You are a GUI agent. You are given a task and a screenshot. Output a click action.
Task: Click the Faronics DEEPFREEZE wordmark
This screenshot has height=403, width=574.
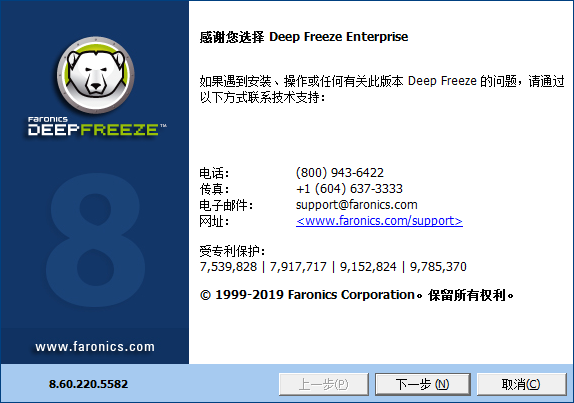[97, 126]
